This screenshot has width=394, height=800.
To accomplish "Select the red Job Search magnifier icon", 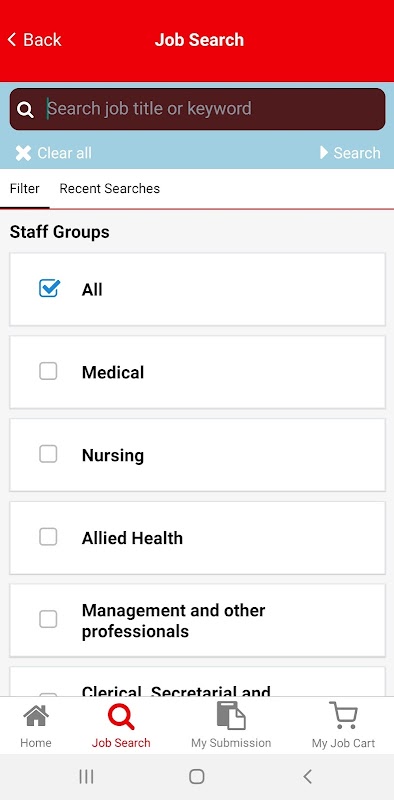I will click(x=121, y=716).
